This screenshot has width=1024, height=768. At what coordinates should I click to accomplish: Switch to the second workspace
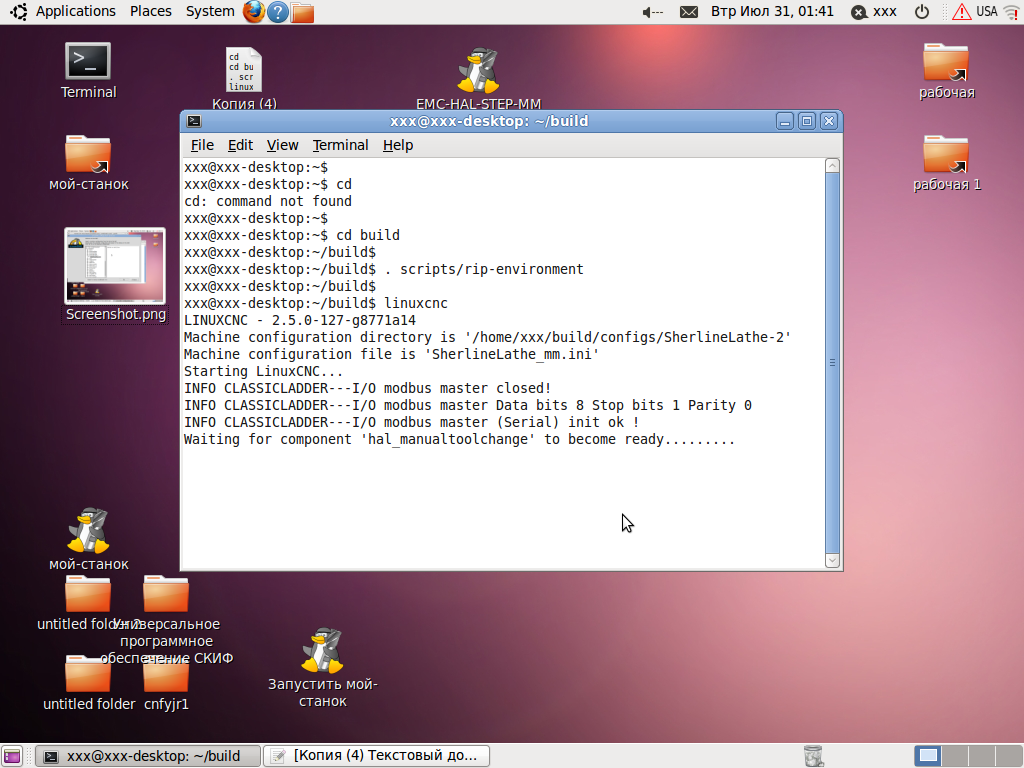pyautogui.click(x=954, y=756)
